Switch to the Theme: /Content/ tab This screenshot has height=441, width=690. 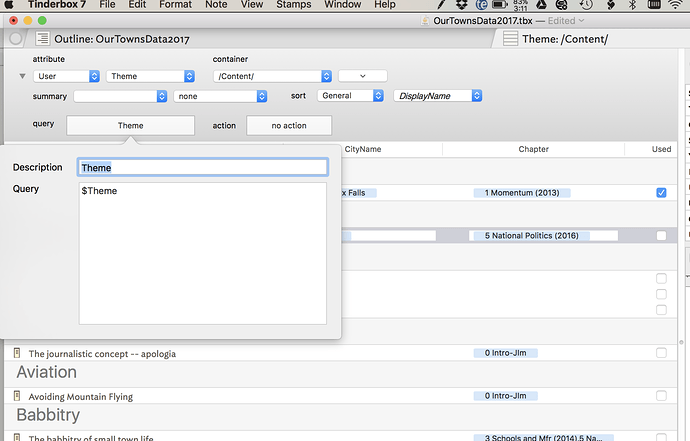click(x=590, y=39)
